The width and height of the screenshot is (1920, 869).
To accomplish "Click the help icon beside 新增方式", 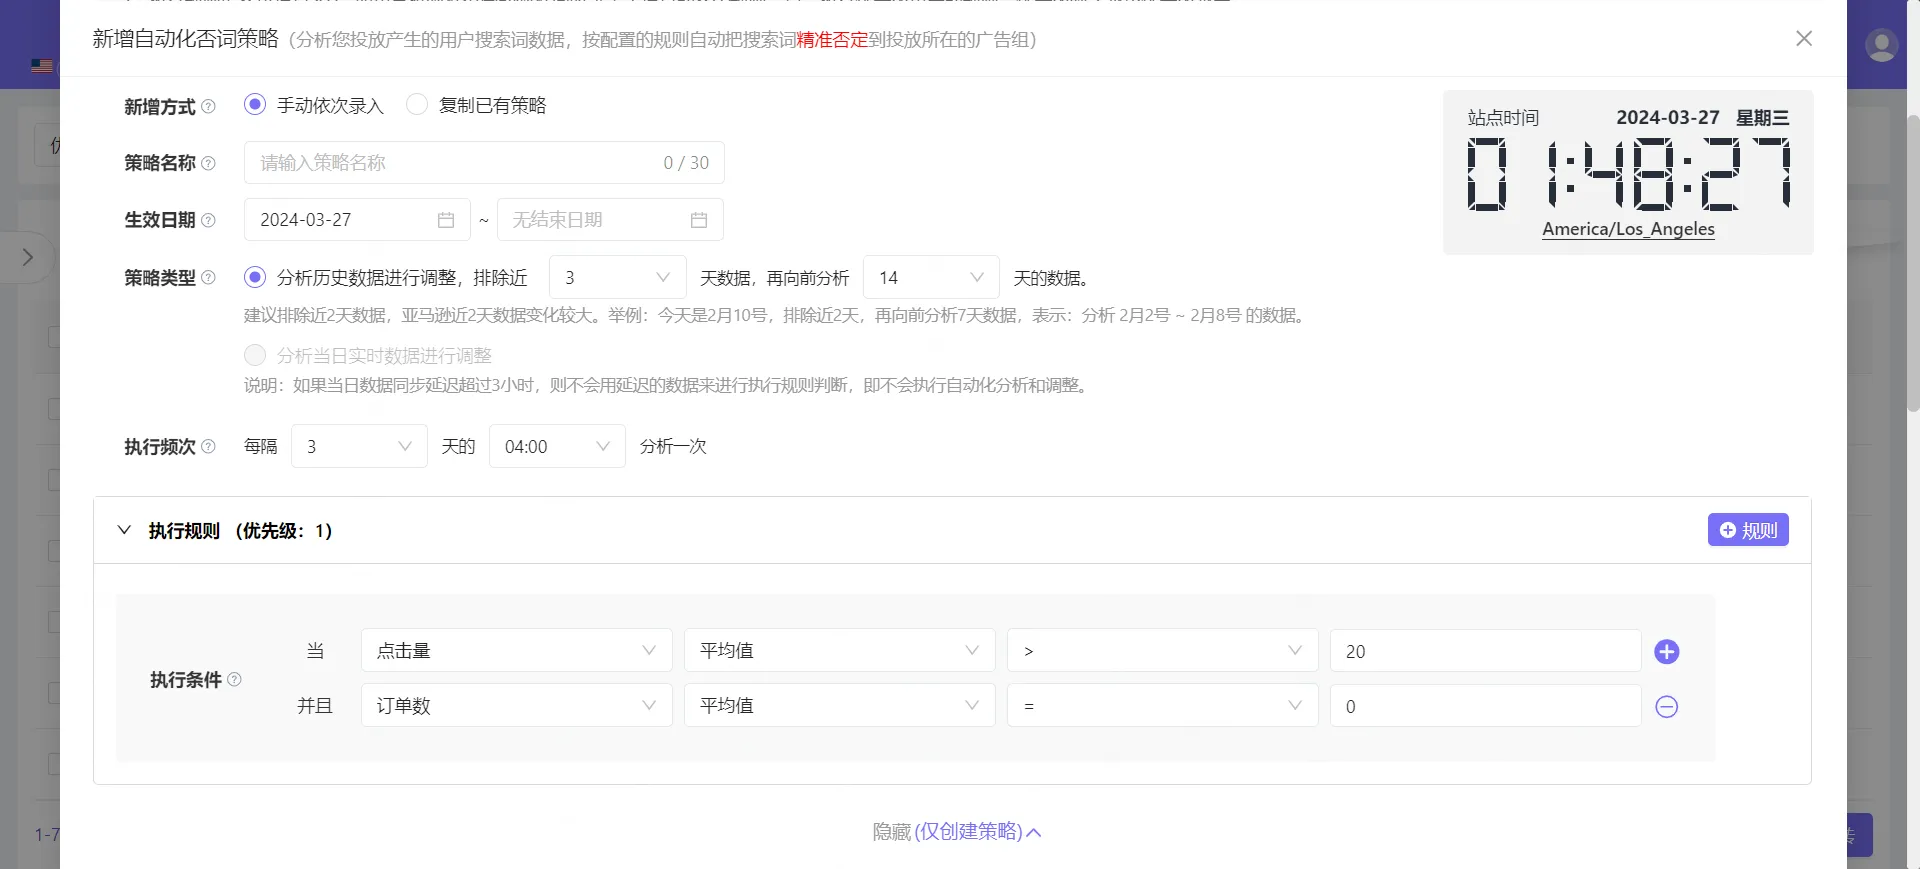I will 208,106.
